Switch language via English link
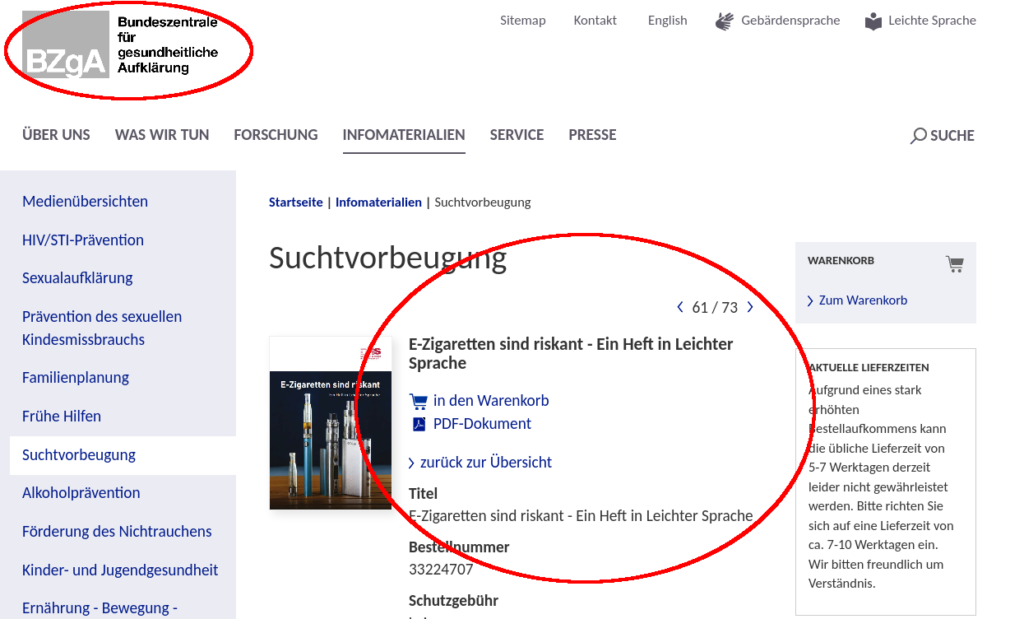This screenshot has width=1024, height=619. pos(667,20)
